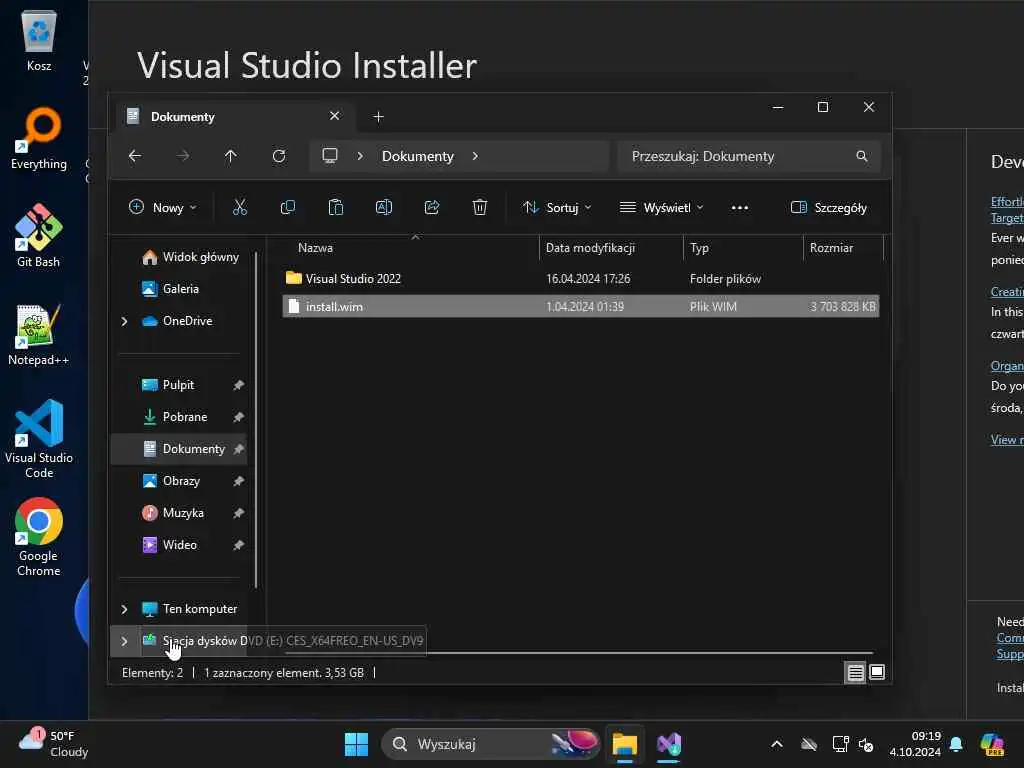Open Notepad++ desktop shortcut
Screen dimensions: 1024x768
[39, 334]
